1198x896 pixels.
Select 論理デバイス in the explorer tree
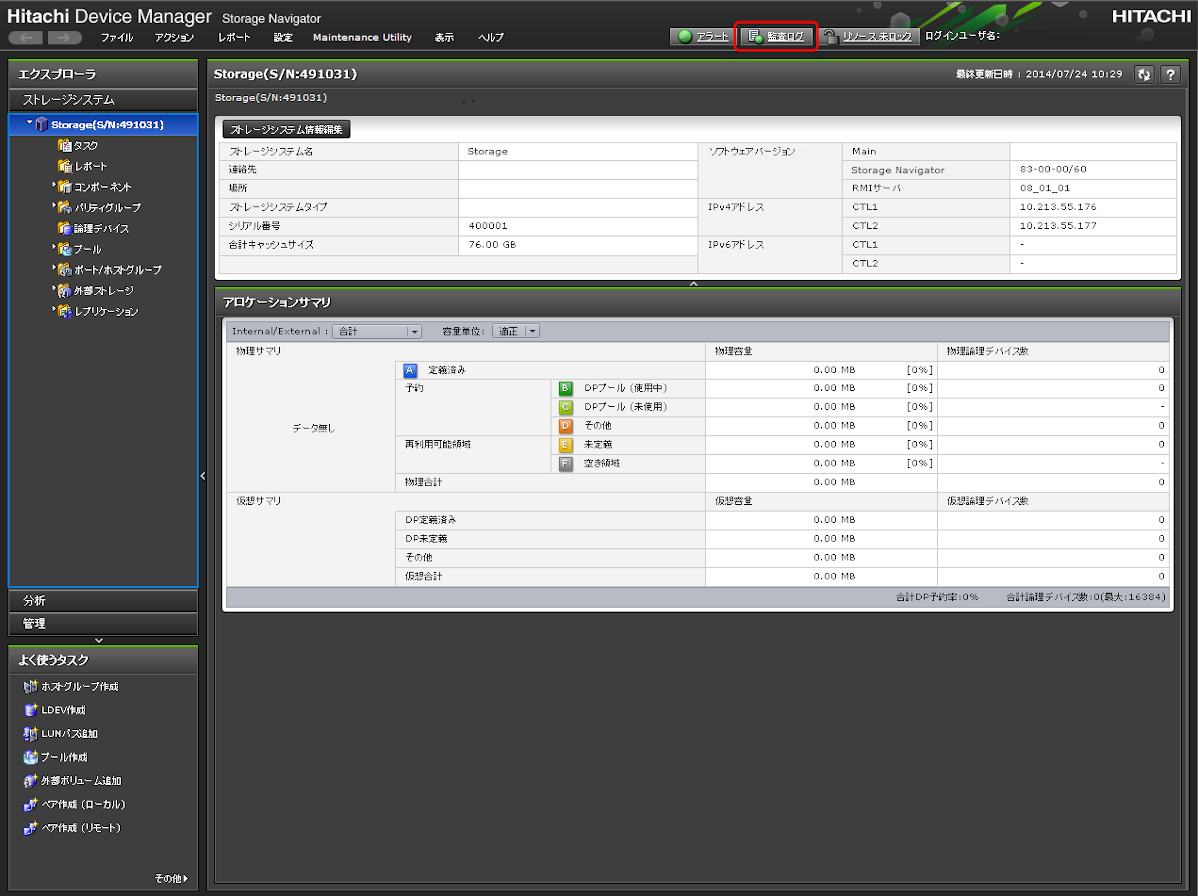pyautogui.click(x=101, y=228)
